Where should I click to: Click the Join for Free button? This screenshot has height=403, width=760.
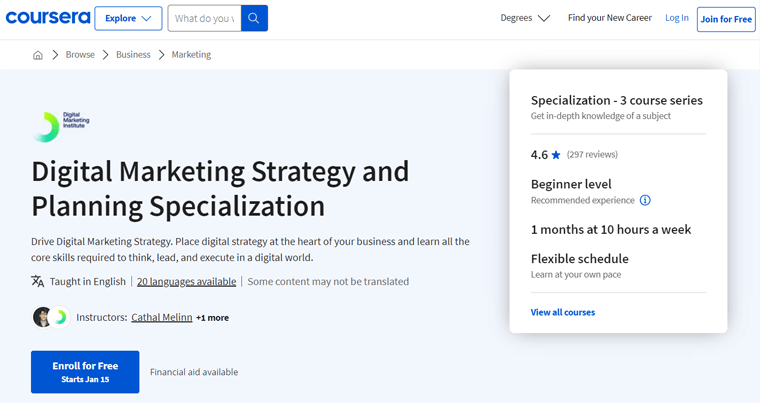click(726, 19)
